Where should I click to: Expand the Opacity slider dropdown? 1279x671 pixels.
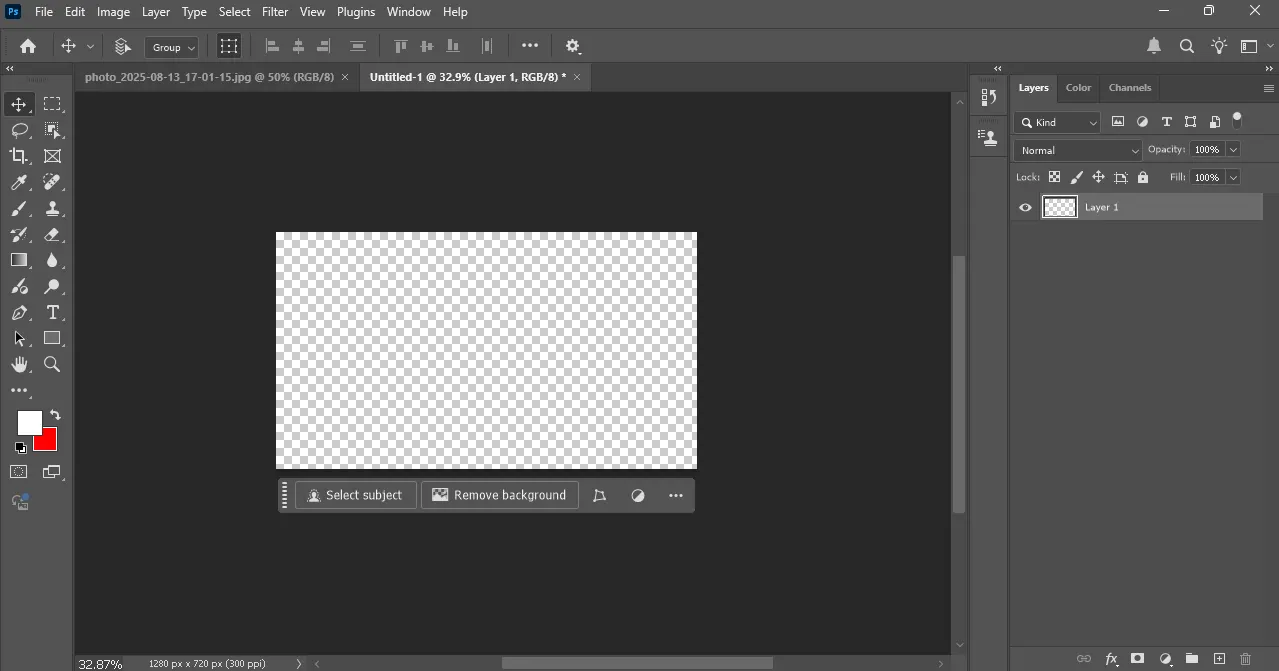(1233, 149)
